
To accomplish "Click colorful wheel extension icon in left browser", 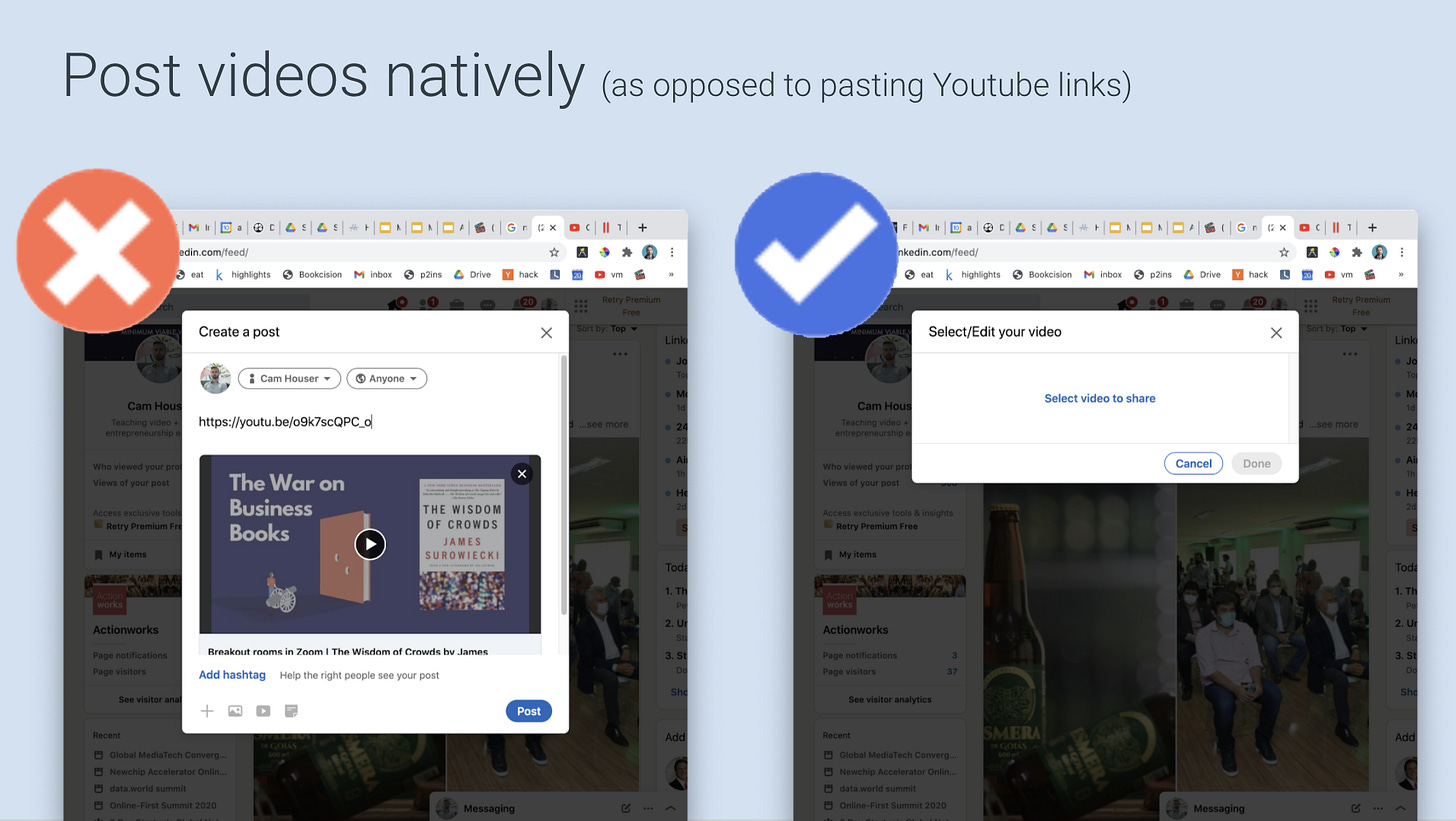I will [x=604, y=253].
